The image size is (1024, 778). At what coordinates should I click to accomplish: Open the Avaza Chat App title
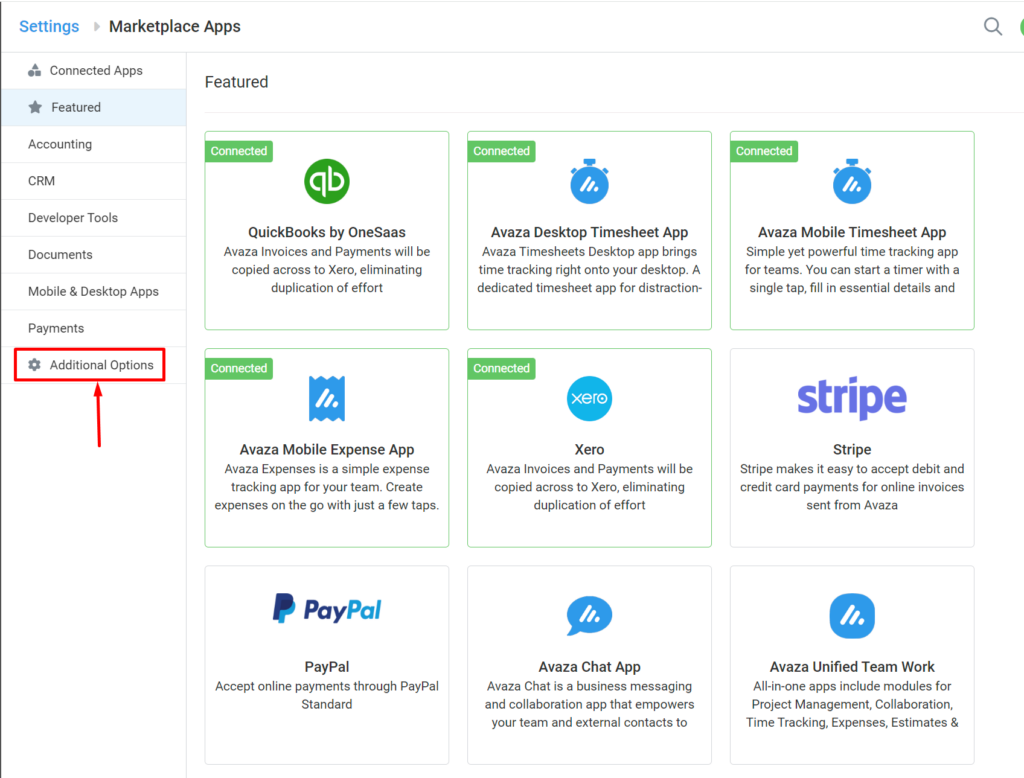click(589, 666)
